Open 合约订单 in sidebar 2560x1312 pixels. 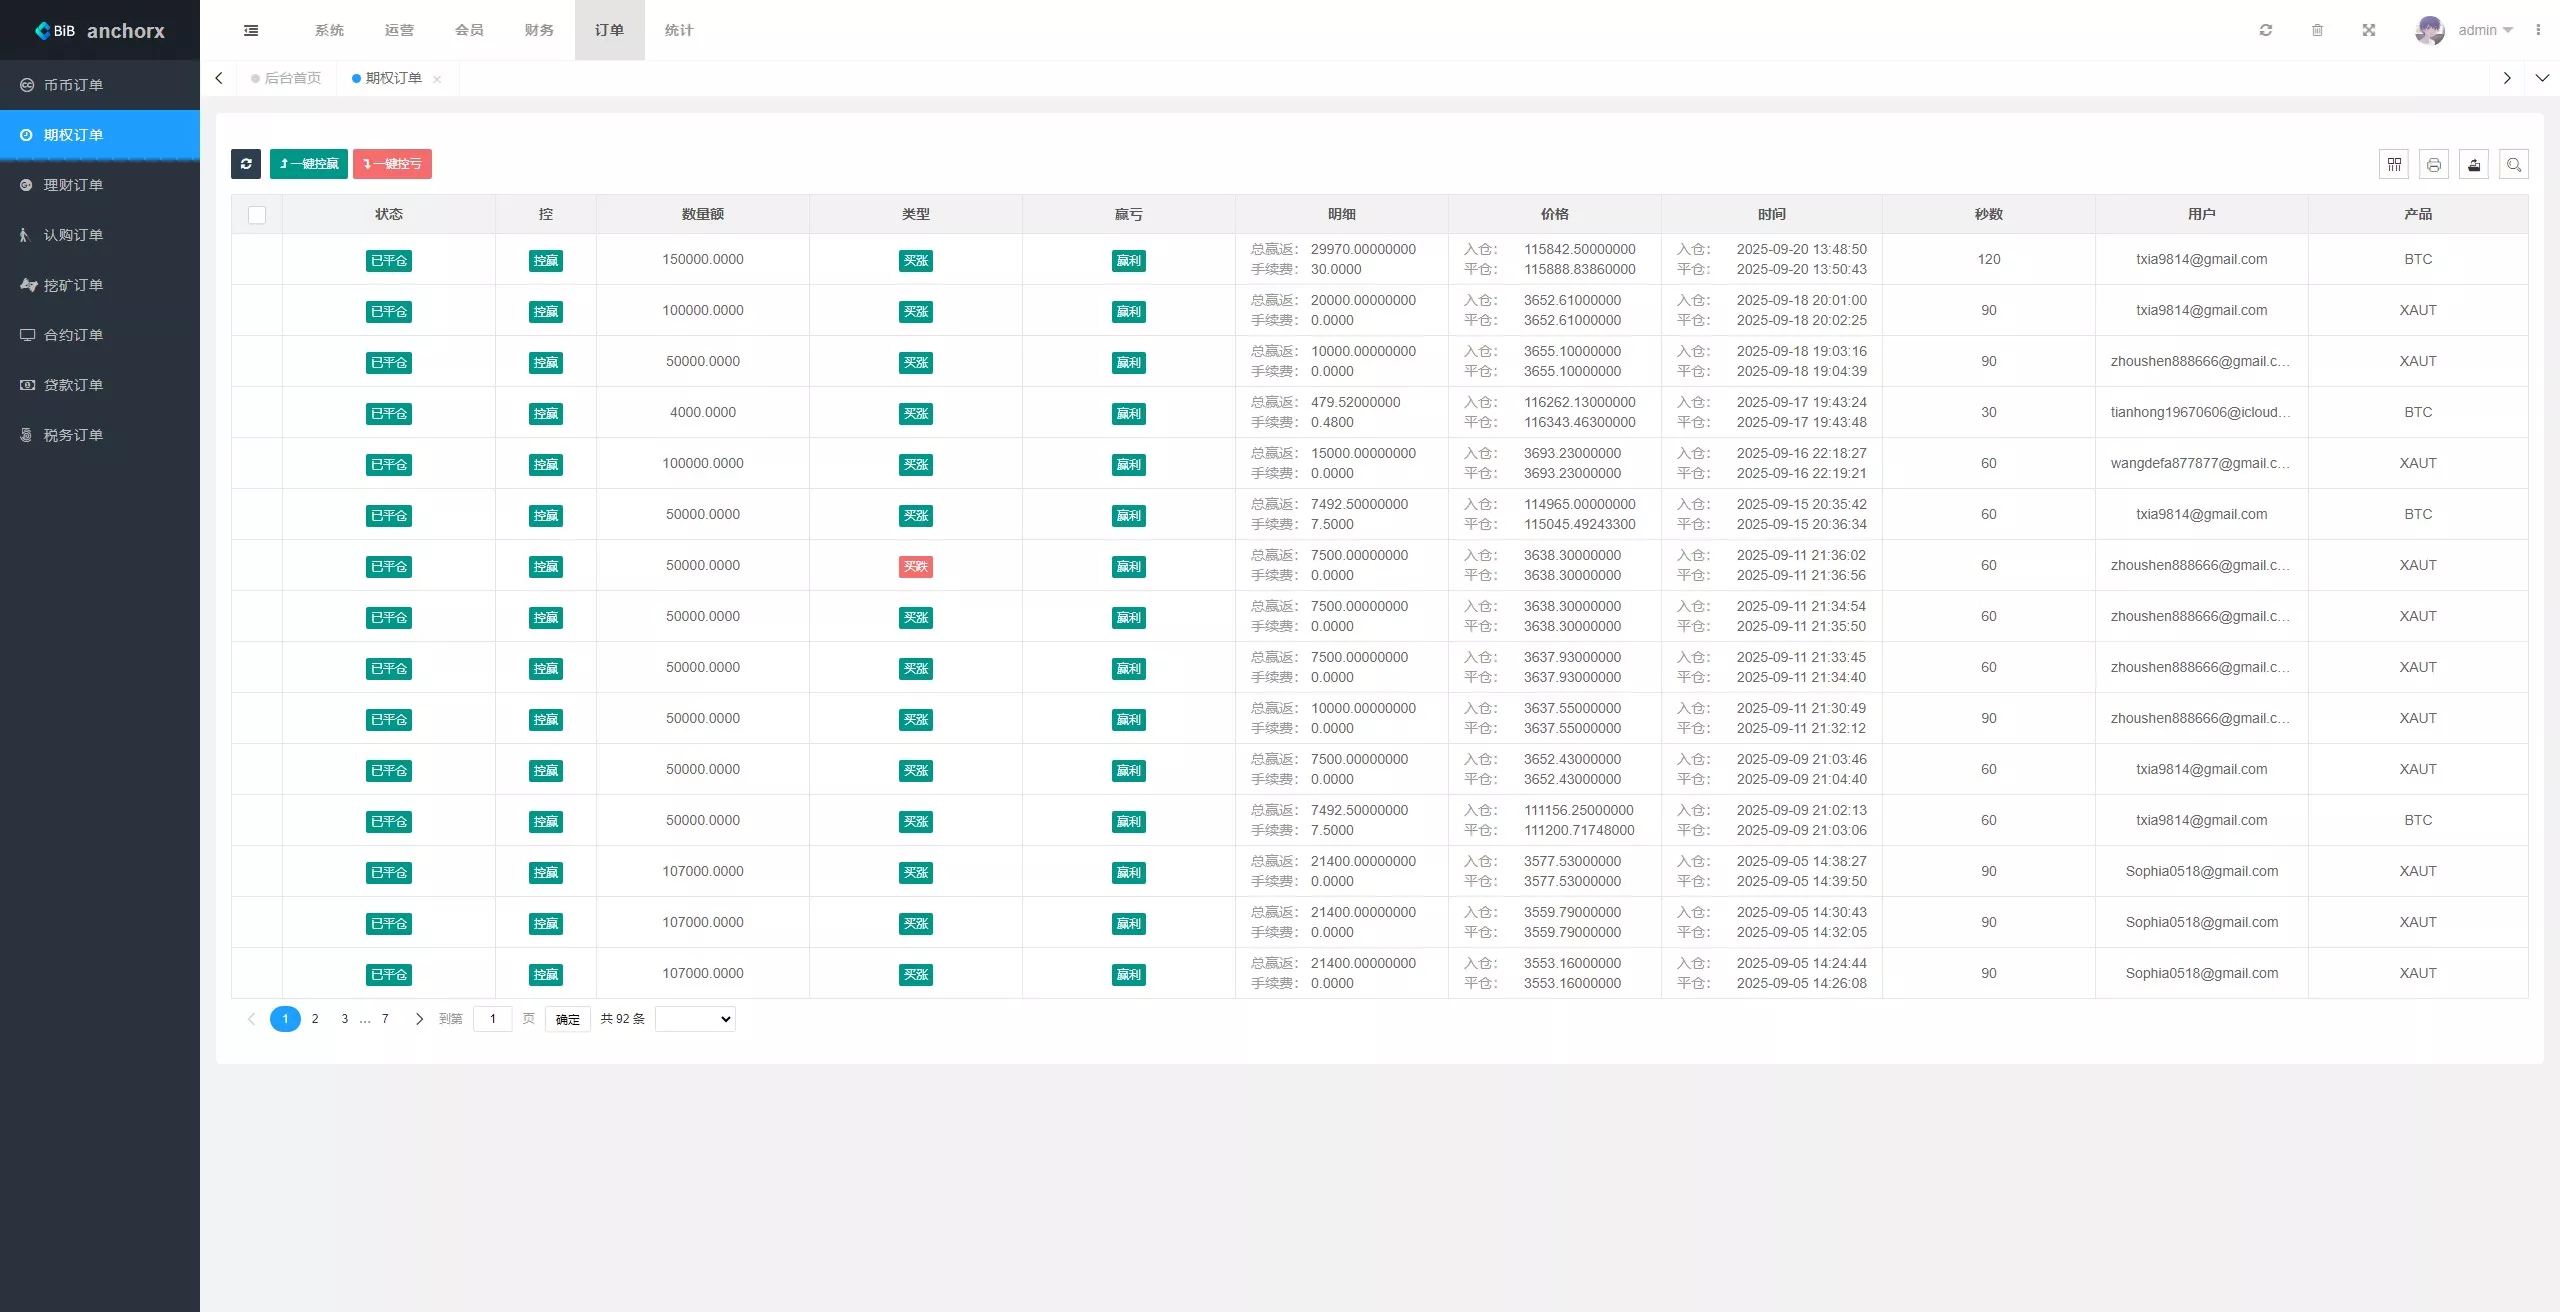(x=73, y=335)
